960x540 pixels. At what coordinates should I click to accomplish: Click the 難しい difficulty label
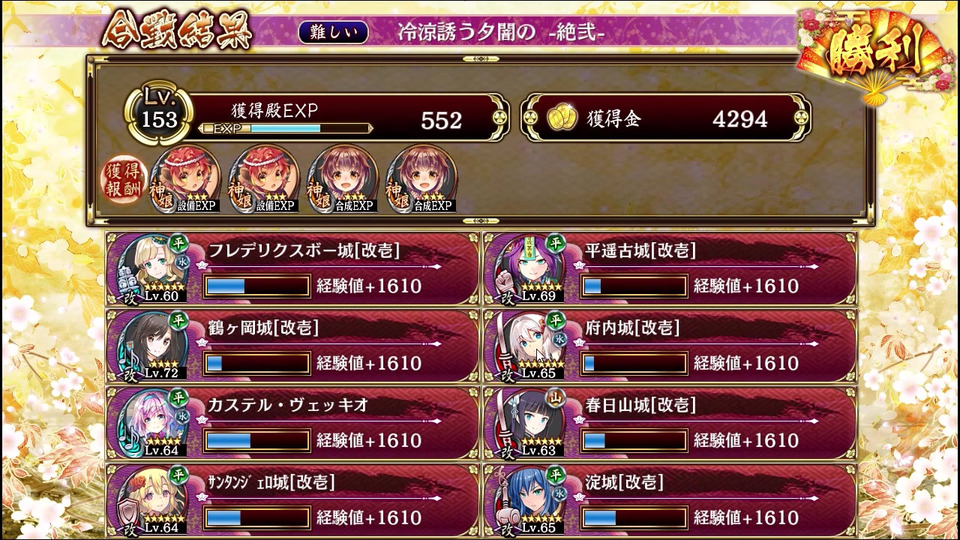click(334, 32)
